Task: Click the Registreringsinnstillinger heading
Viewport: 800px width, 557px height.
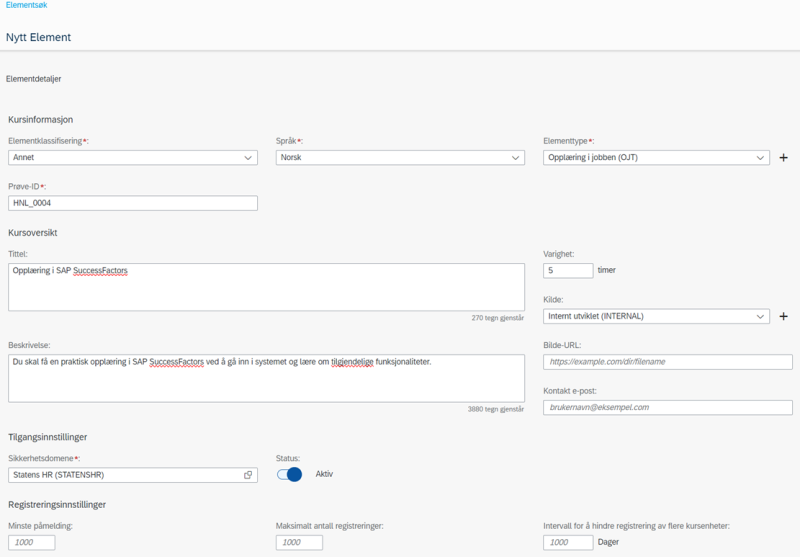Action: [x=57, y=504]
